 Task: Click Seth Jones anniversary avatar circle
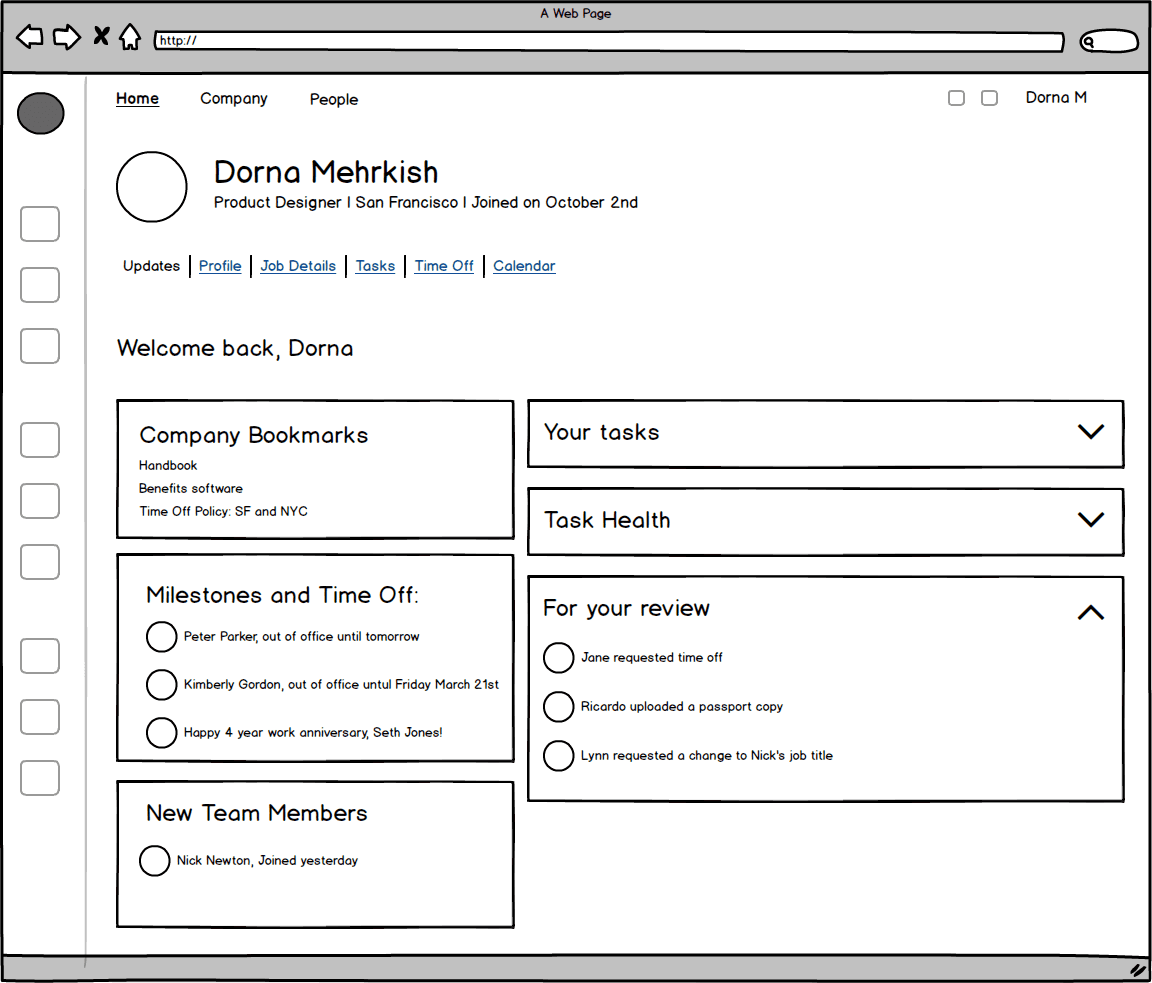click(x=162, y=732)
